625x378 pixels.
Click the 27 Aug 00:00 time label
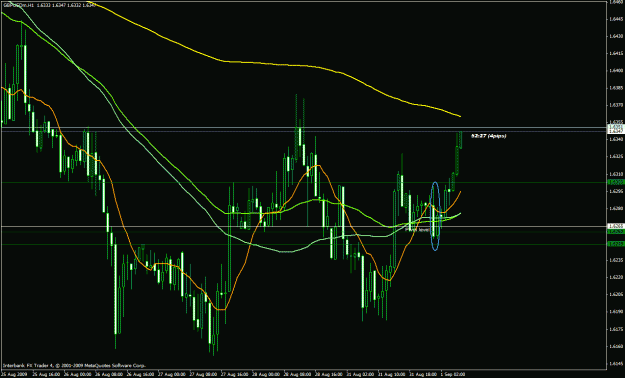171,374
